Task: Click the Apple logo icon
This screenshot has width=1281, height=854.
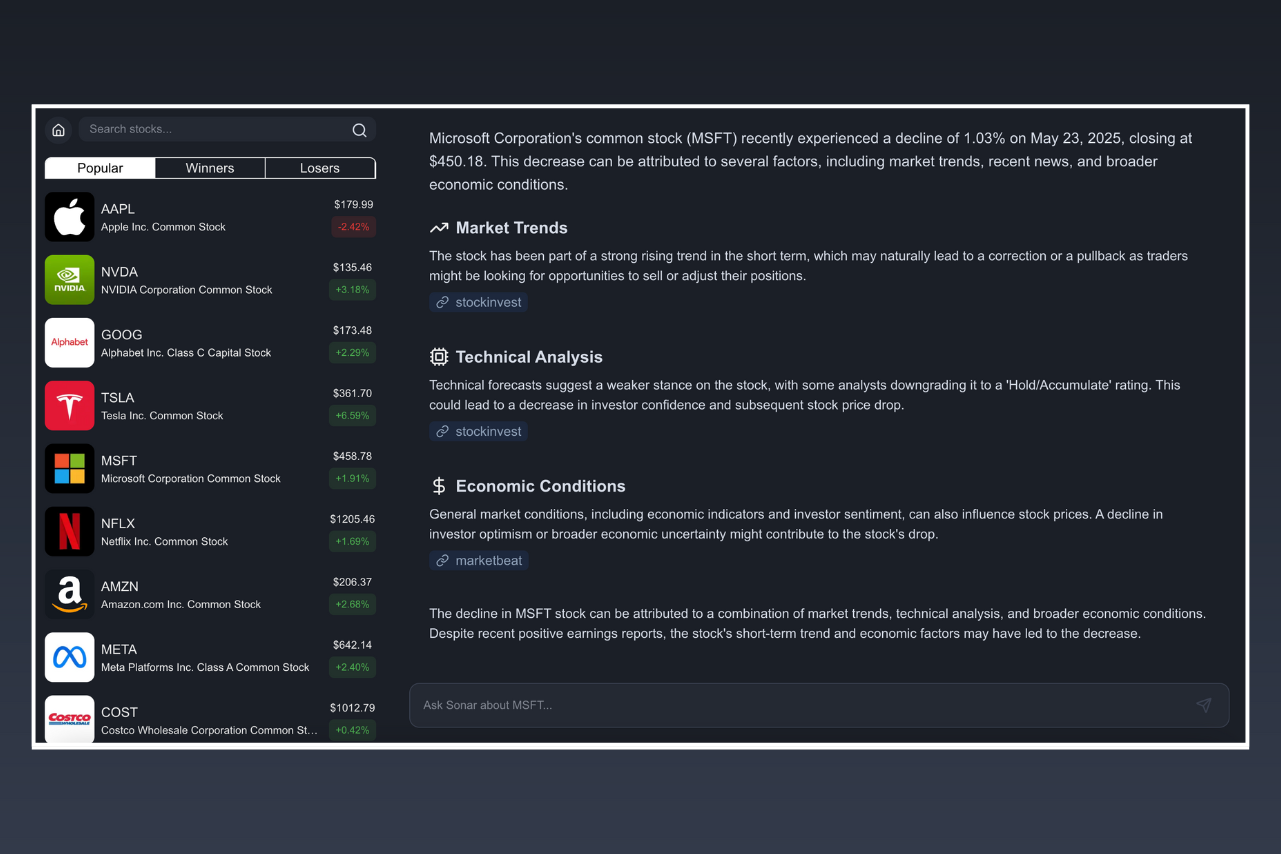Action: coord(70,217)
